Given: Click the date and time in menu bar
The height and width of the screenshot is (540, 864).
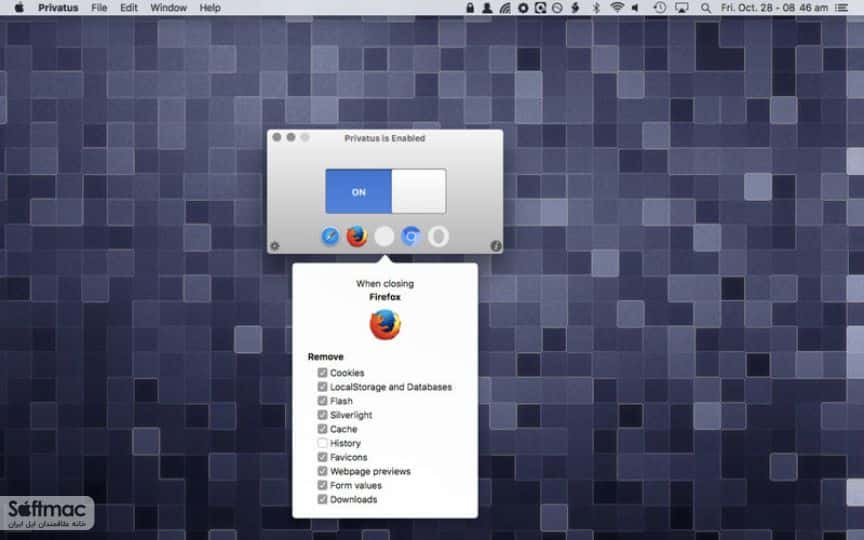Looking at the screenshot, I should click(774, 8).
